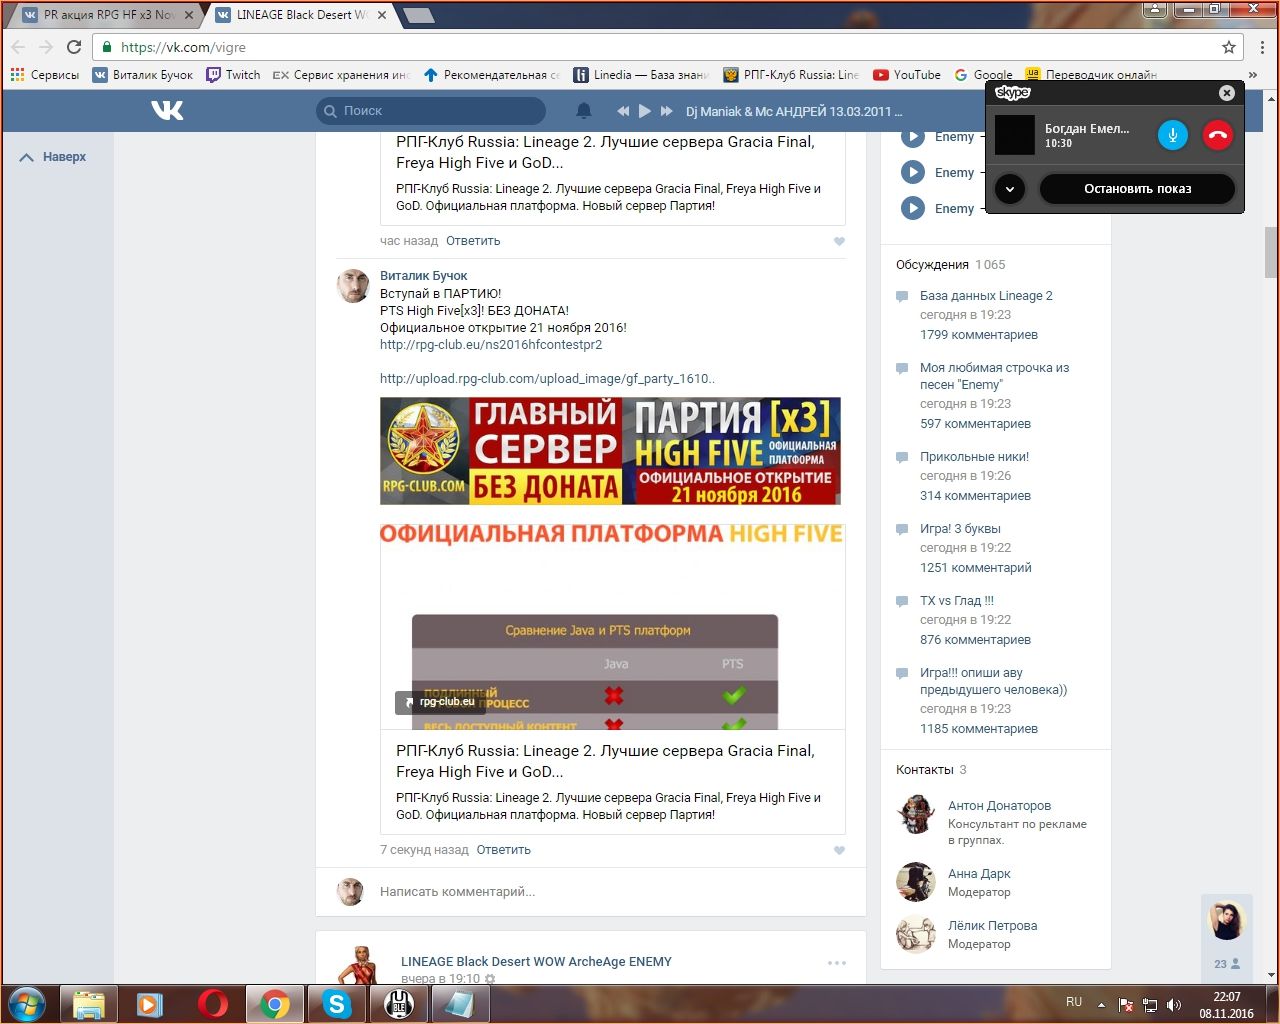This screenshot has width=1280, height=1024.
Task: Open discussion База данных Lineage 2
Action: pyautogui.click(x=986, y=296)
